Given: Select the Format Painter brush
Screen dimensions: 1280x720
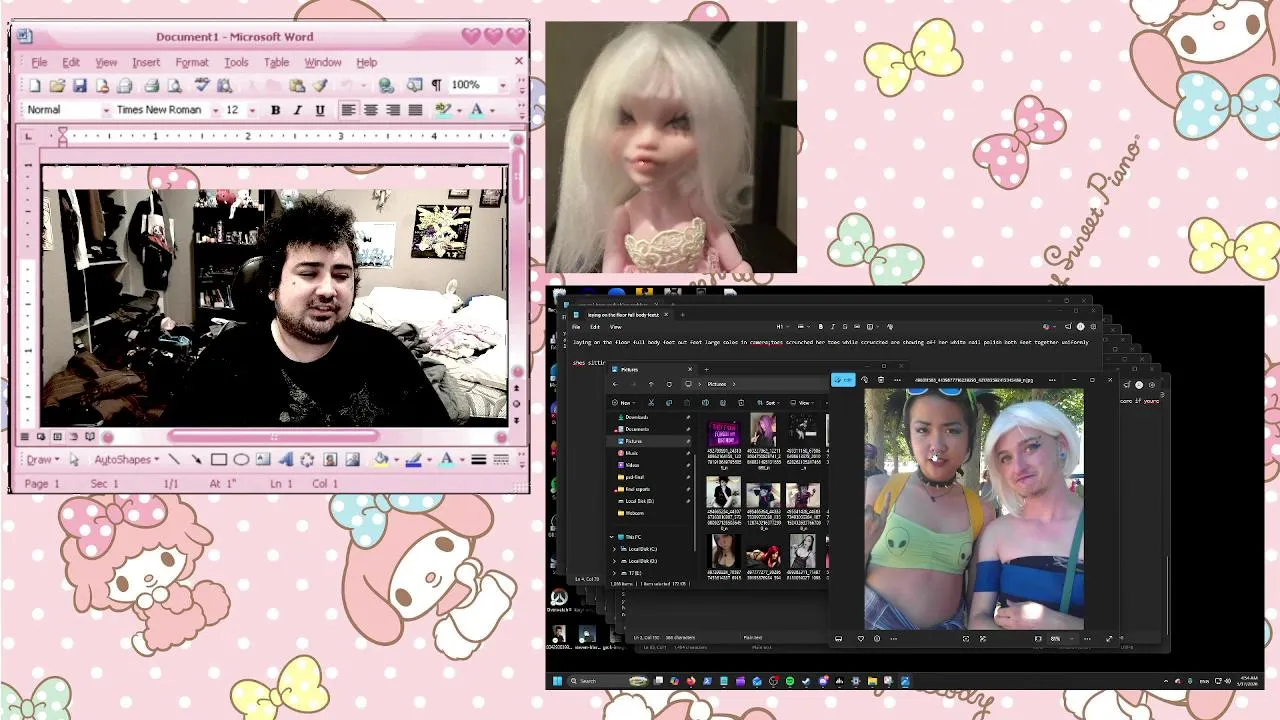Looking at the screenshot, I should (x=320, y=86).
